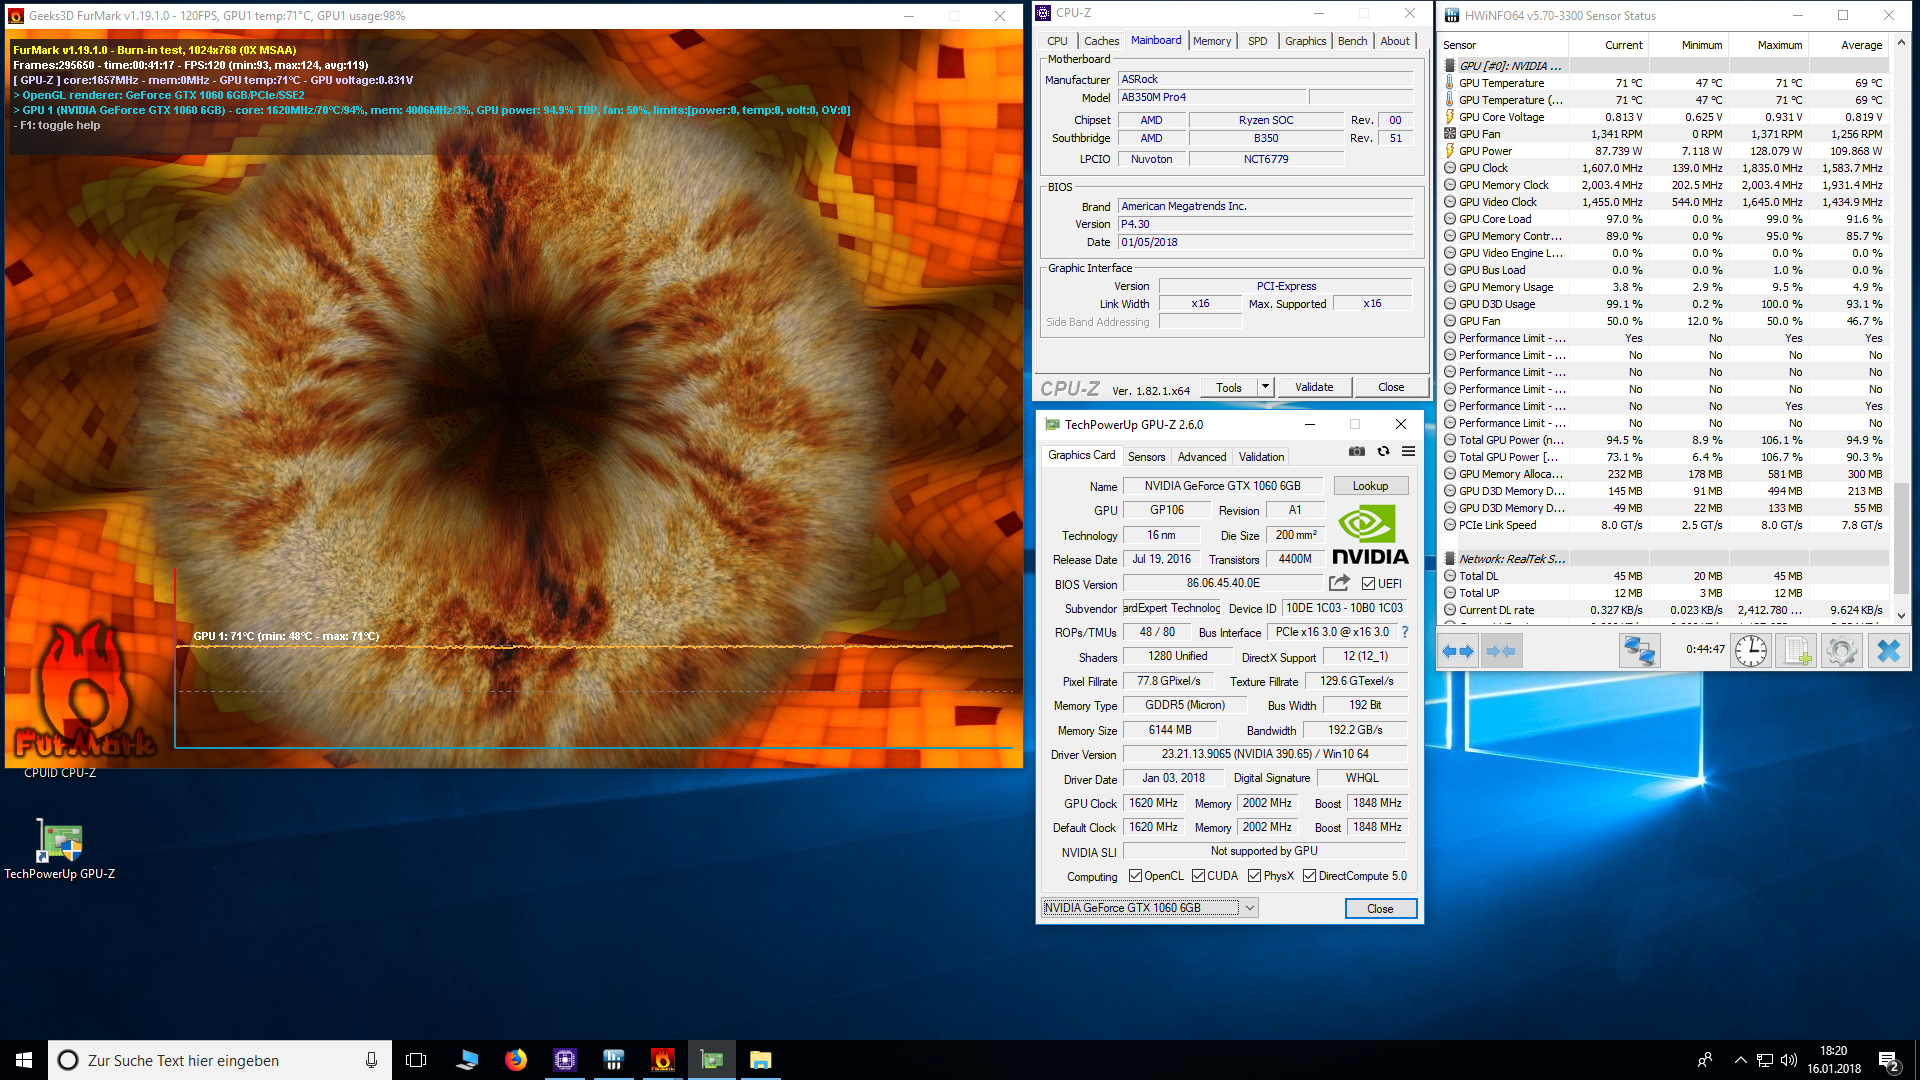Open the GPU selection dropdown in GPU-Z

coord(1250,908)
